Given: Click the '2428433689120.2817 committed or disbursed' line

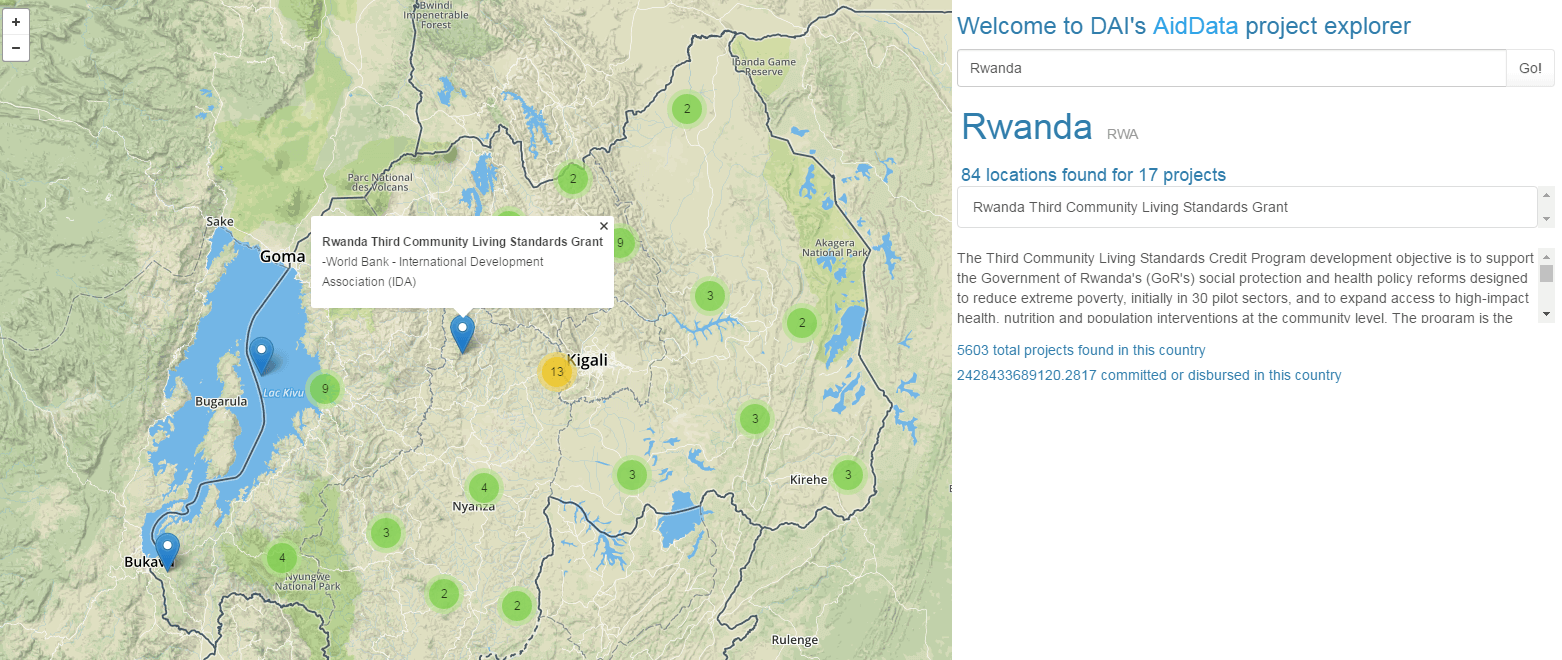Looking at the screenshot, I should click(1149, 375).
